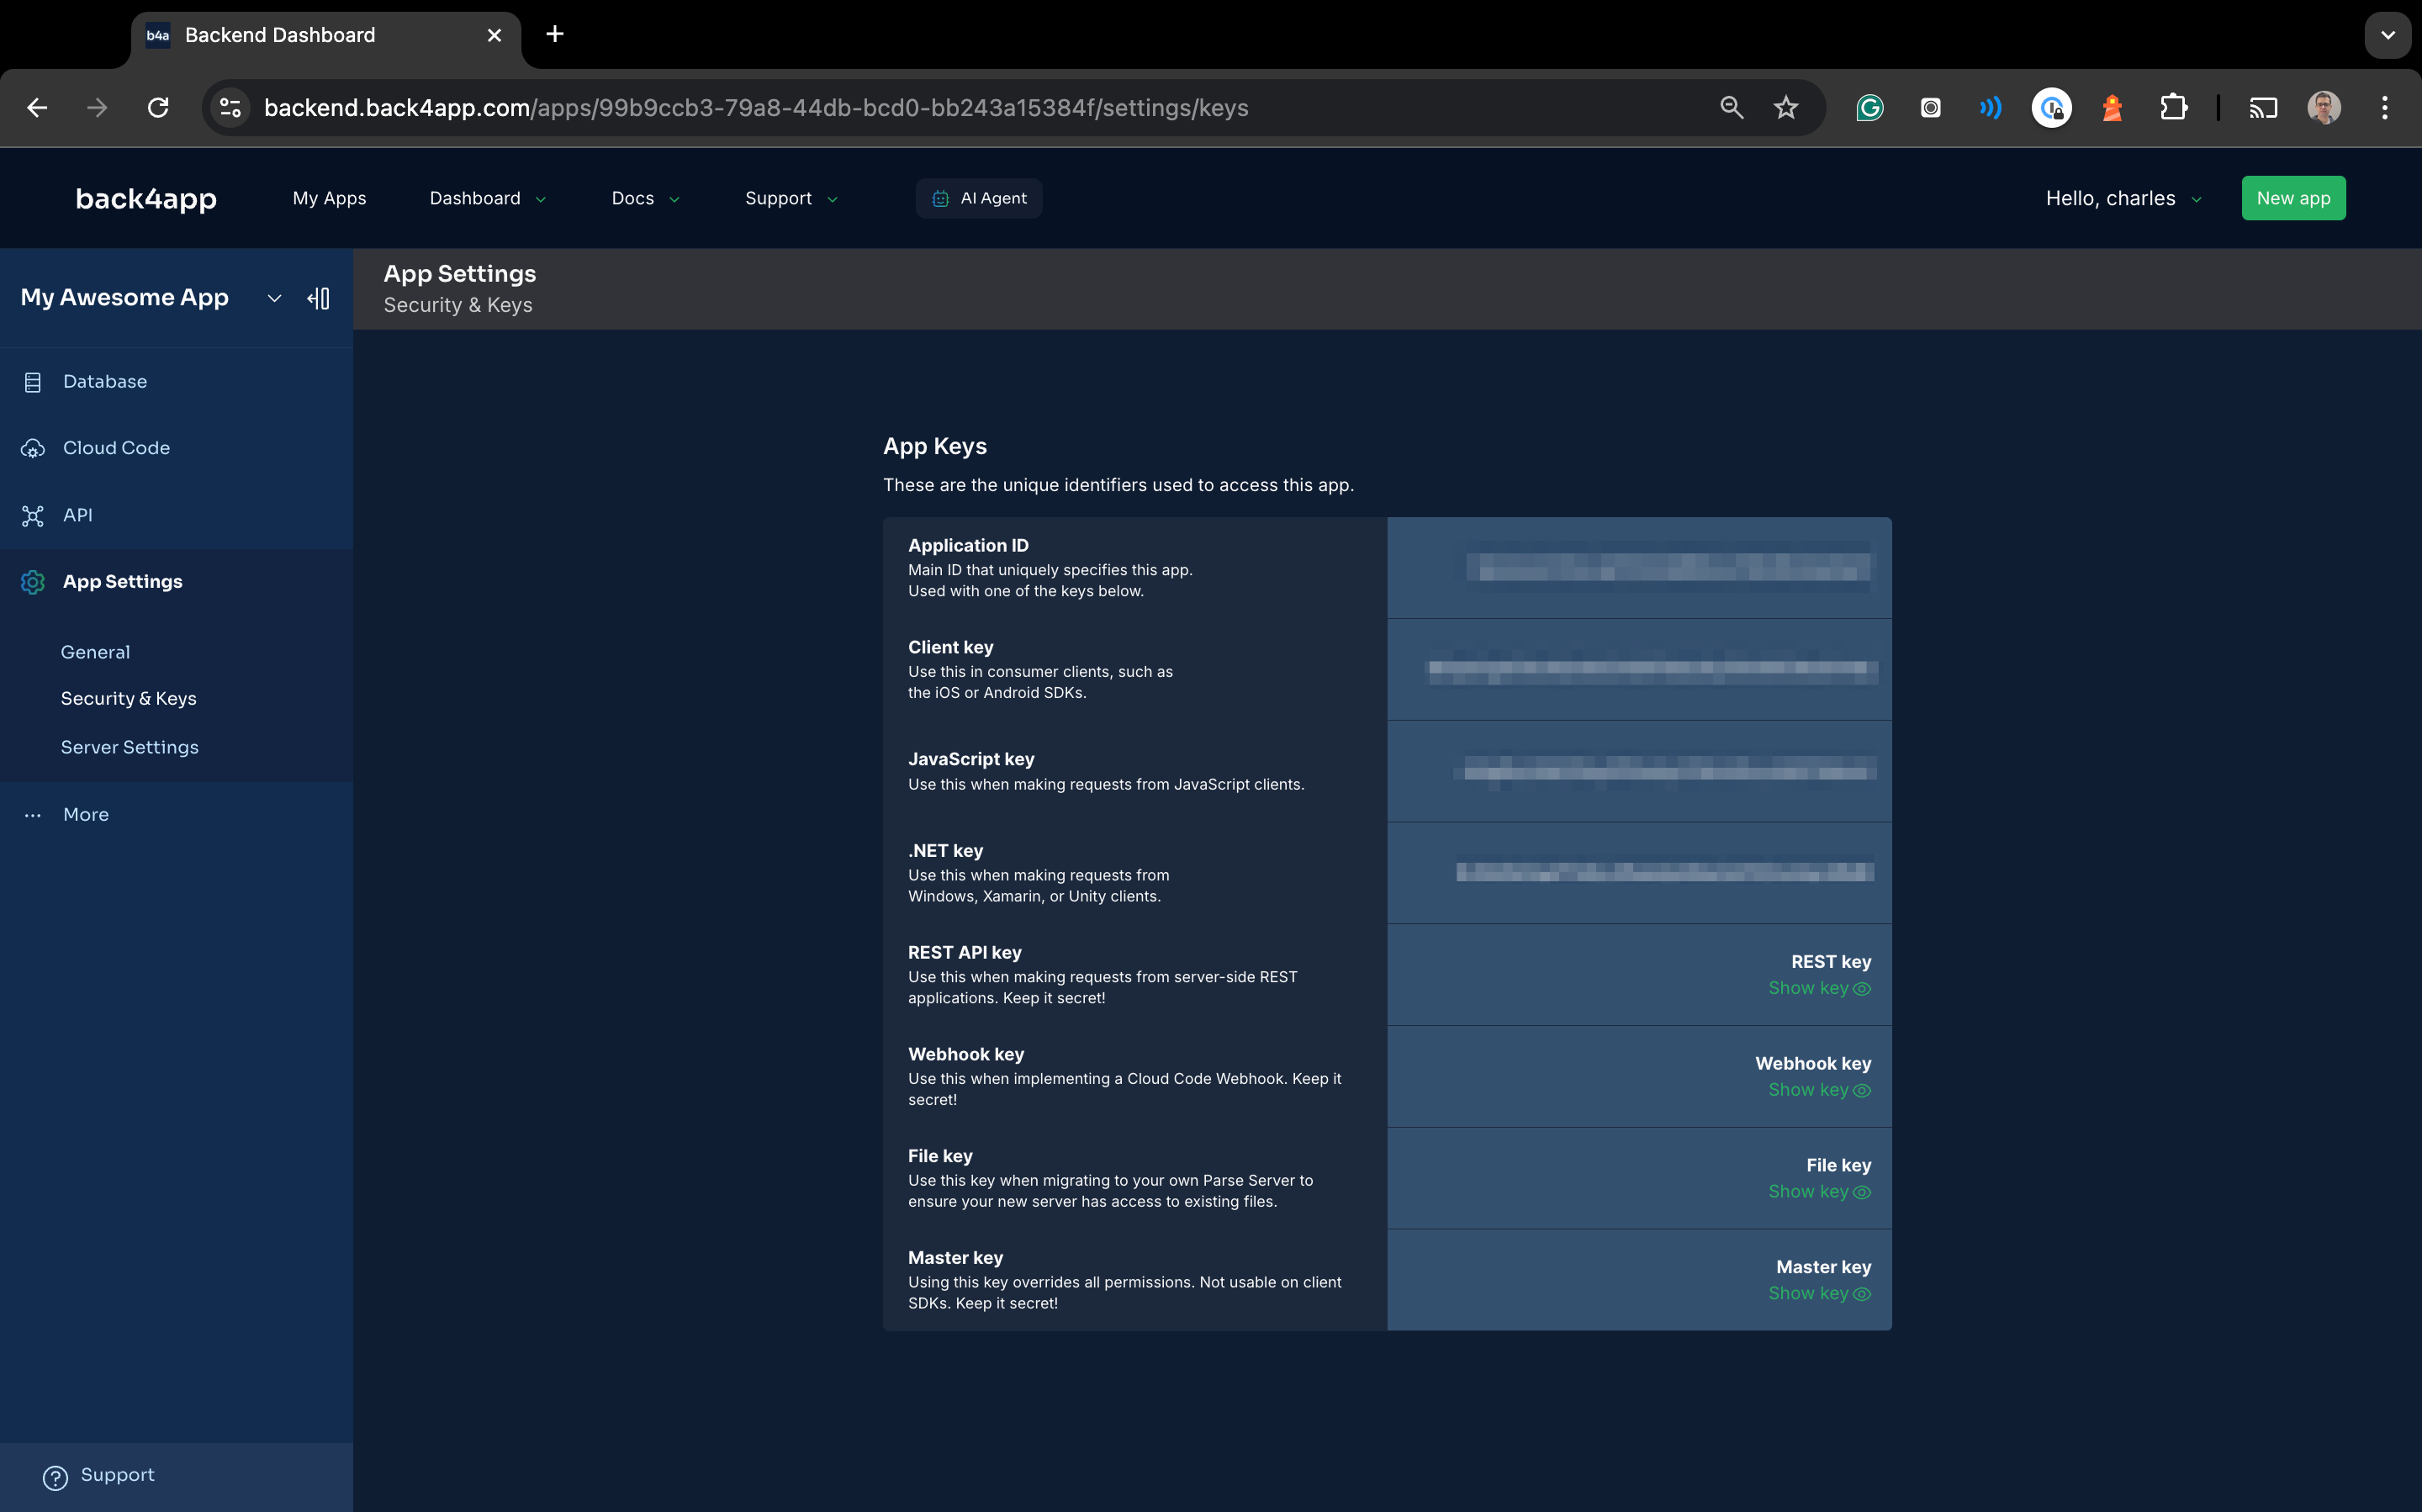Expand the Docs dropdown menu
This screenshot has height=1512, width=2422.
point(645,198)
